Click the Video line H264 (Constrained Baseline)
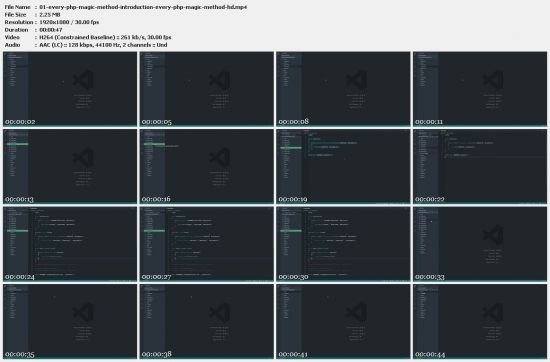 click(105, 37)
